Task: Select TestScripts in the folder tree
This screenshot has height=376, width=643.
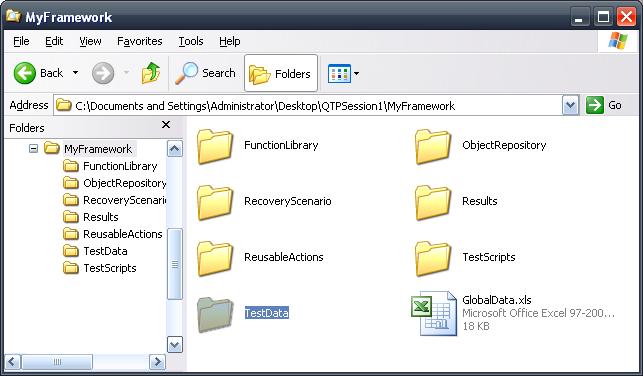Action: click(x=110, y=268)
